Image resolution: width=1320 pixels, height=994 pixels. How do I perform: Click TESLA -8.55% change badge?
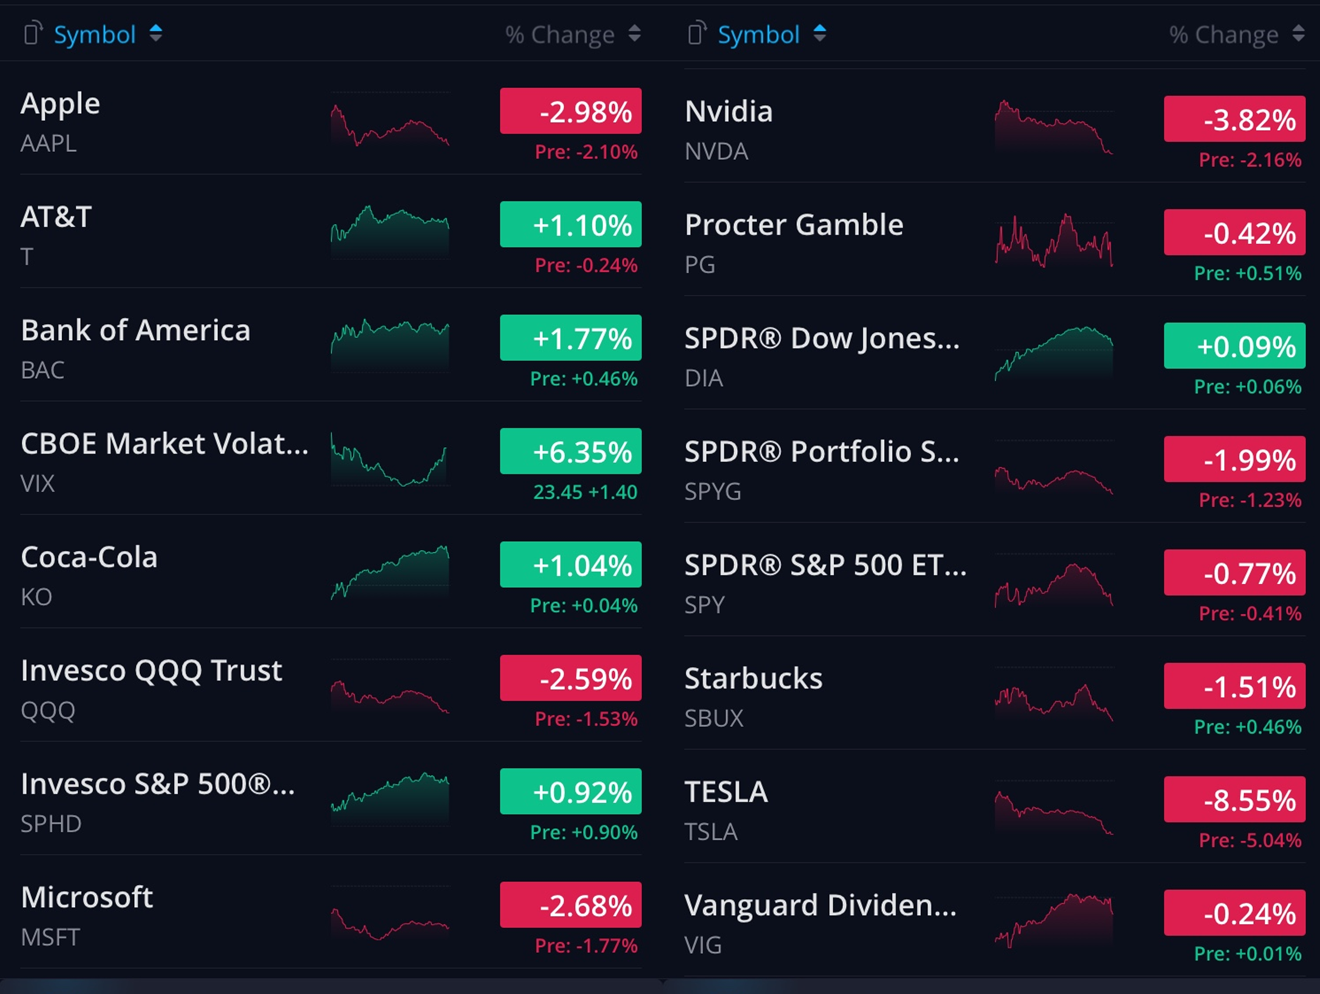coord(1235,800)
